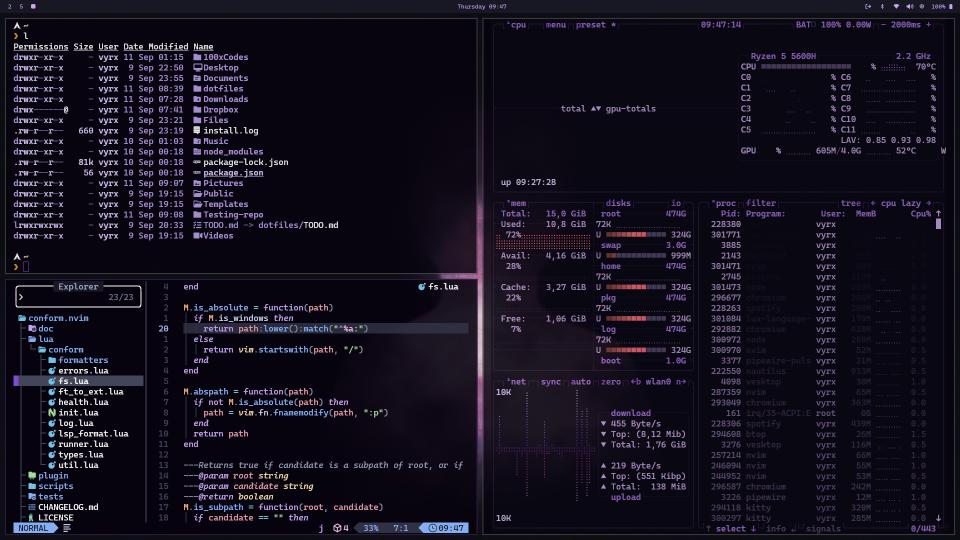Increase btop update interval with plus
960x540 pixels.
(x=928, y=25)
